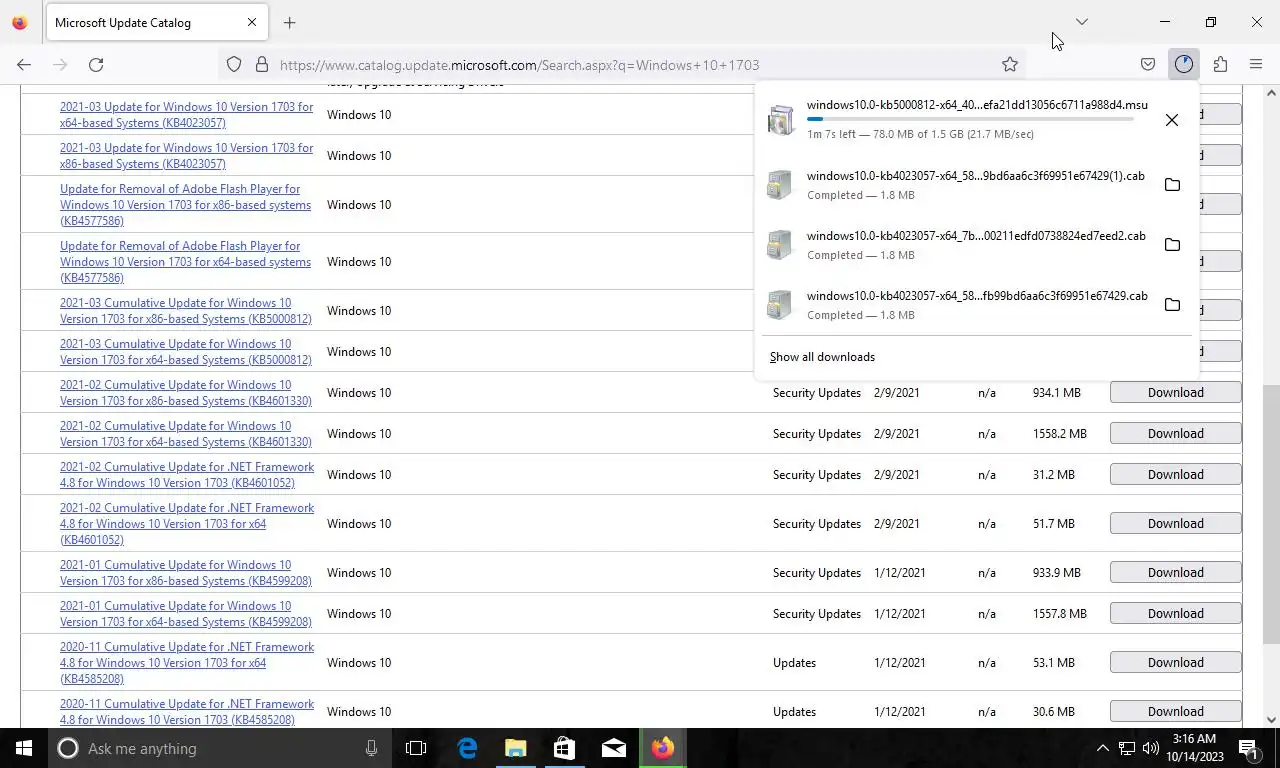Open 2021-02 .NET 4.8 x64 KB4601052 link
The width and height of the screenshot is (1280, 768).
click(x=187, y=523)
